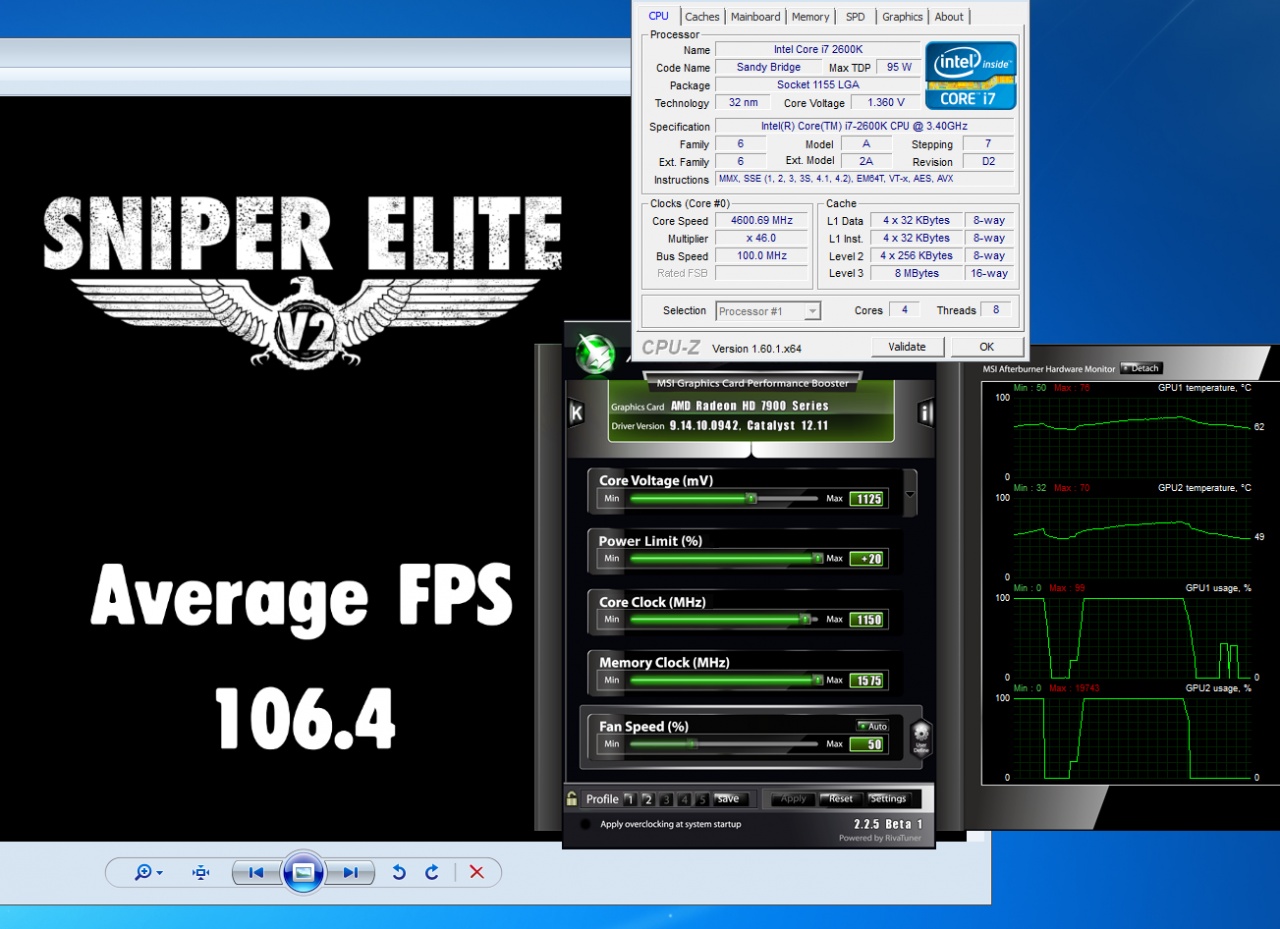The width and height of the screenshot is (1280, 929).
Task: Switch to Memory tab in CPU-Z
Action: (810, 17)
